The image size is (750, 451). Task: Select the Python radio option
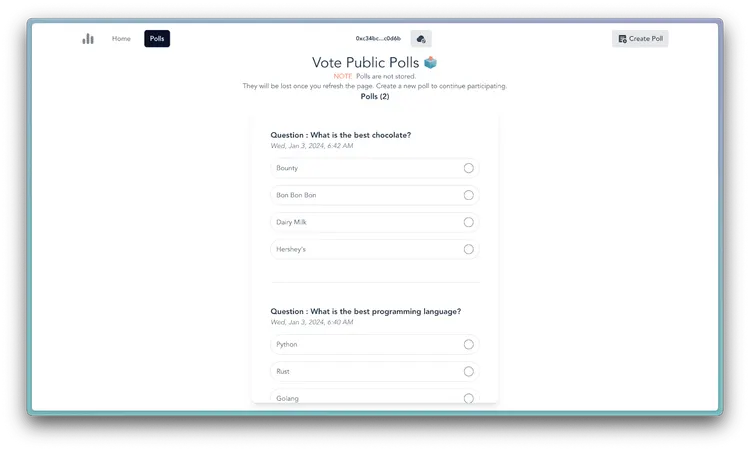tap(469, 344)
